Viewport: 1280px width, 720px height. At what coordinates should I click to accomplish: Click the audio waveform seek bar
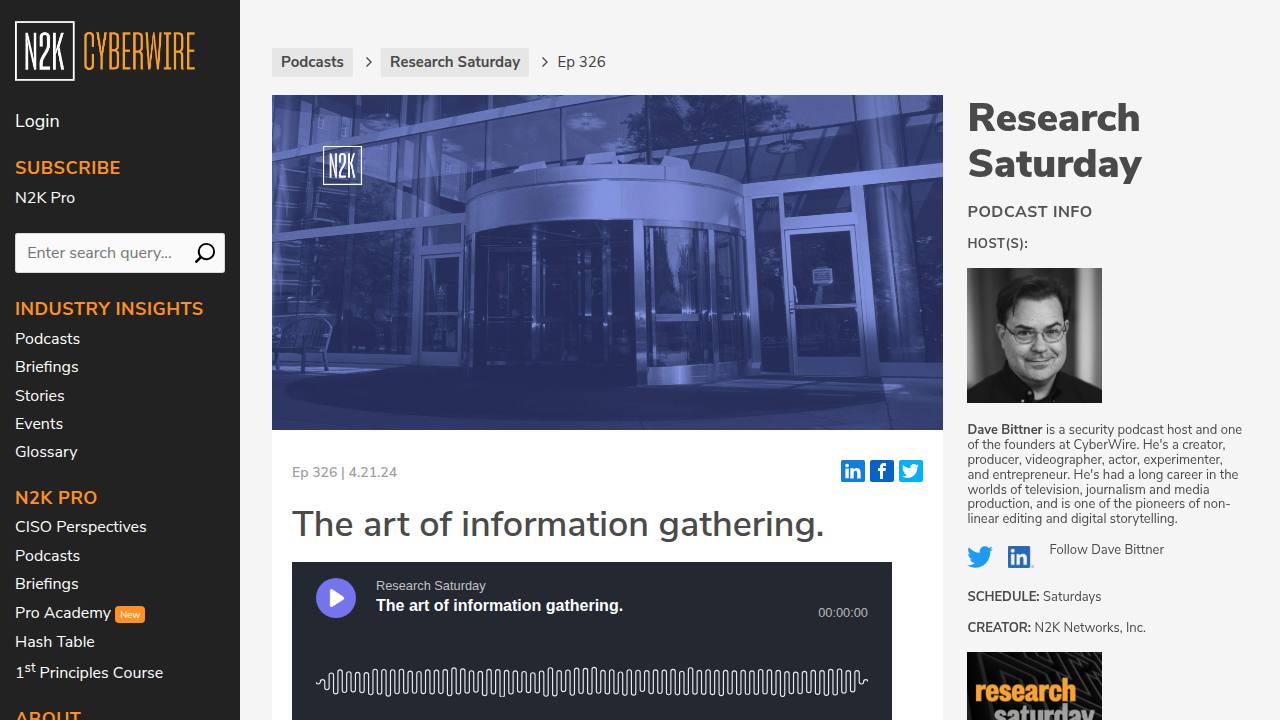[592, 682]
